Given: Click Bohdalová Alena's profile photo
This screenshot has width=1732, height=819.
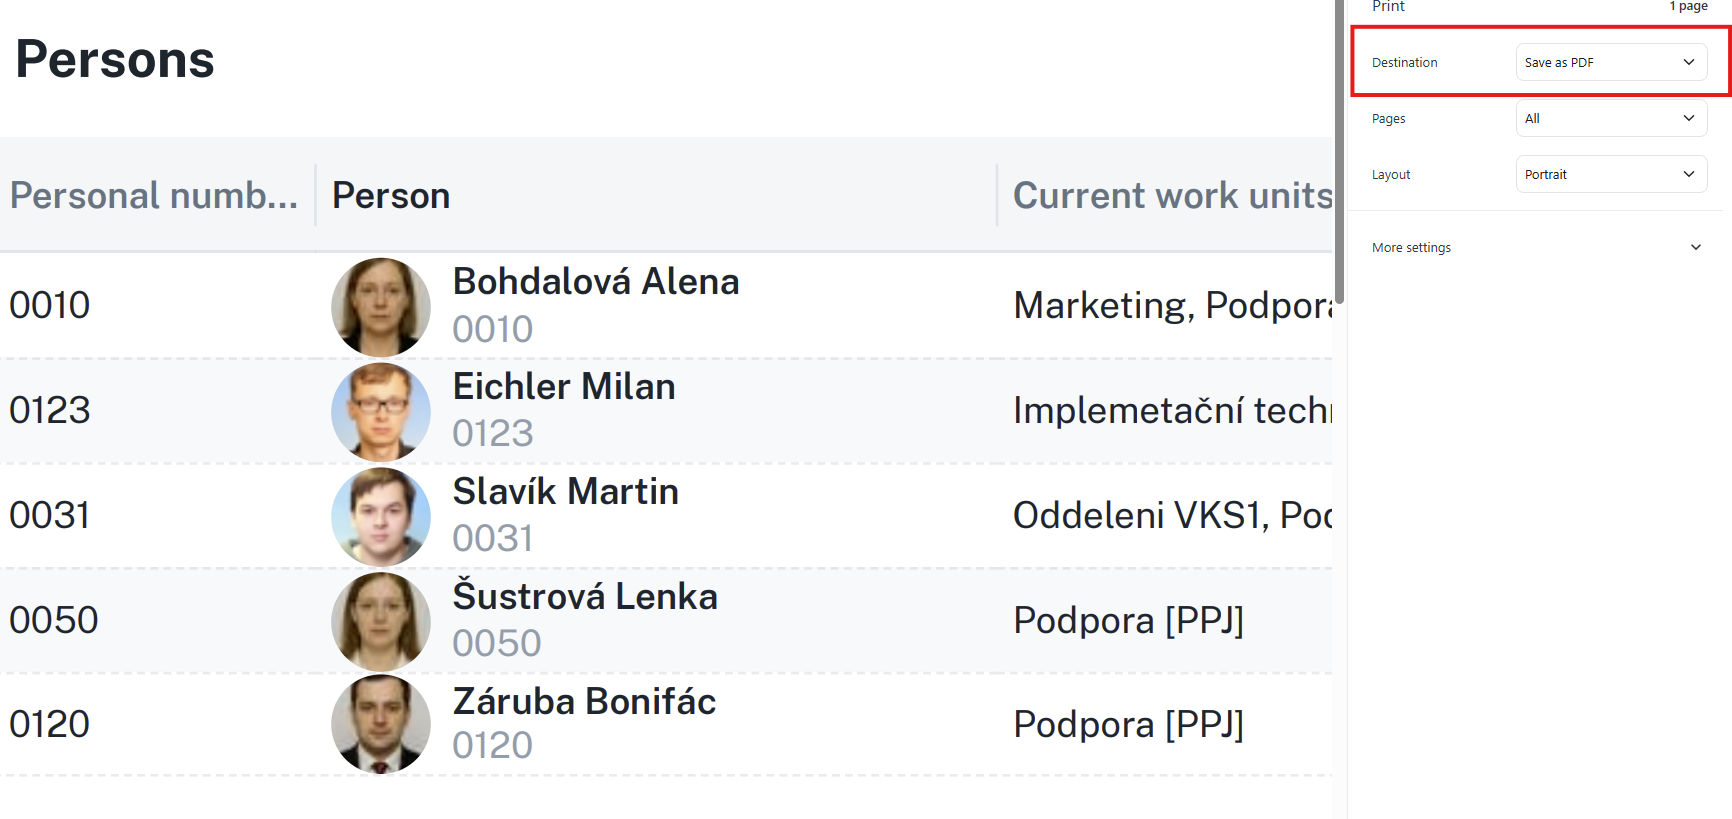Looking at the screenshot, I should point(381,307).
